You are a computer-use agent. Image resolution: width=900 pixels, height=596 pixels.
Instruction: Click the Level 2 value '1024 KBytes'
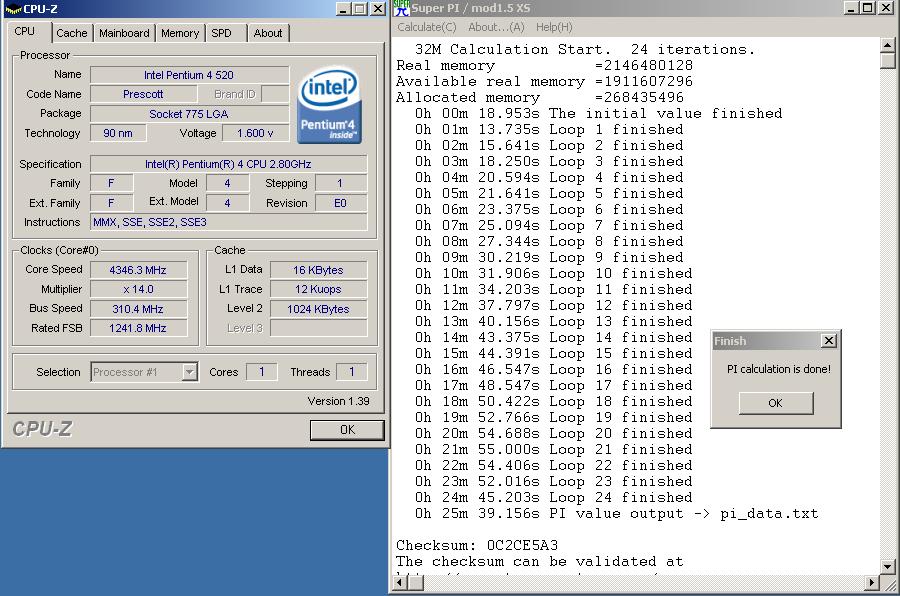click(x=319, y=309)
